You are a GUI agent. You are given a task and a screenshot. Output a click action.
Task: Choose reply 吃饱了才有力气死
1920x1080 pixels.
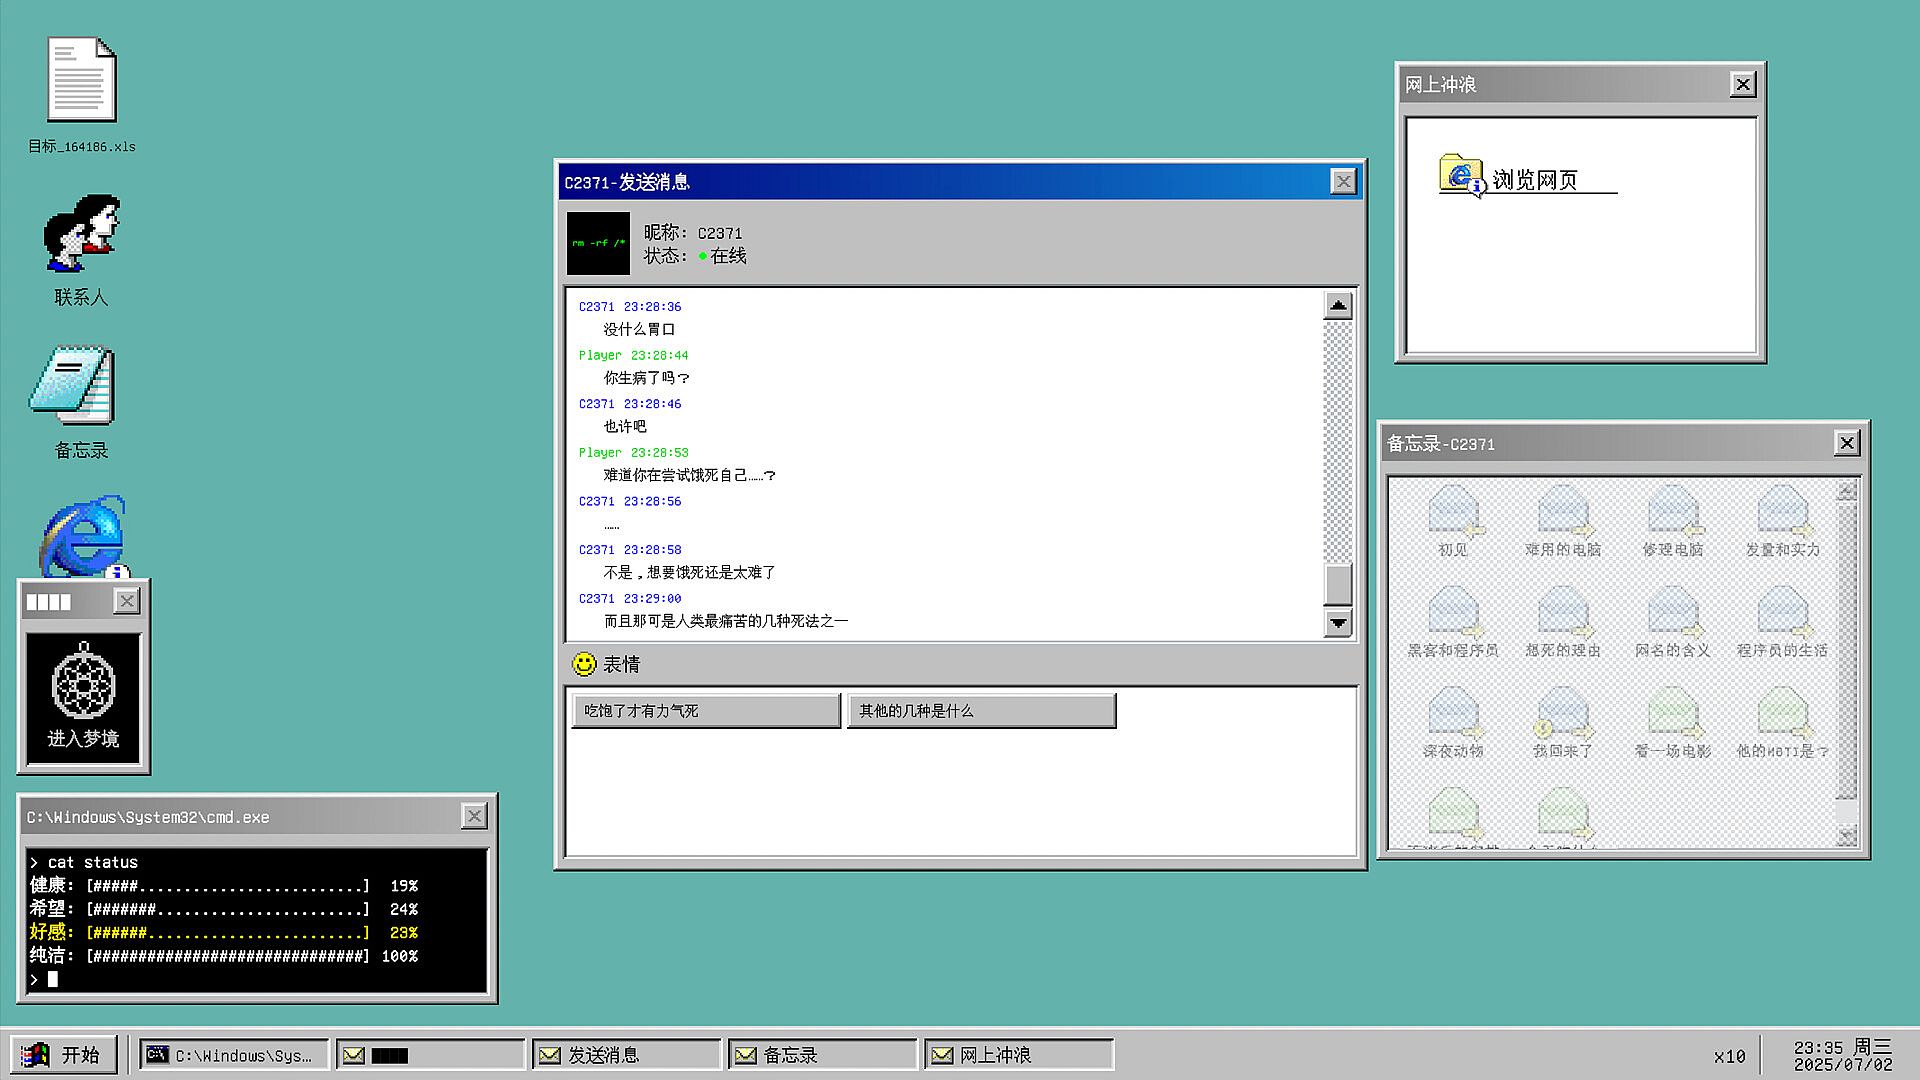click(705, 711)
